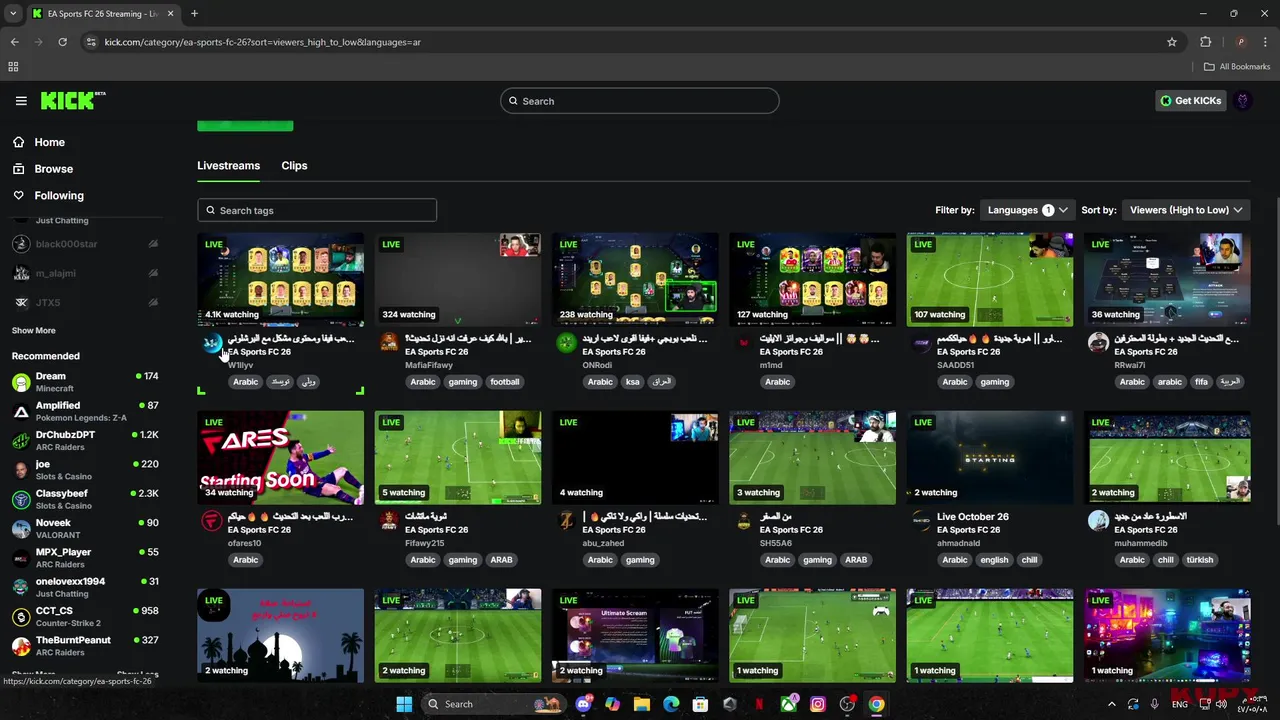
Task: Open the user profile avatar menu
Action: click(1243, 101)
